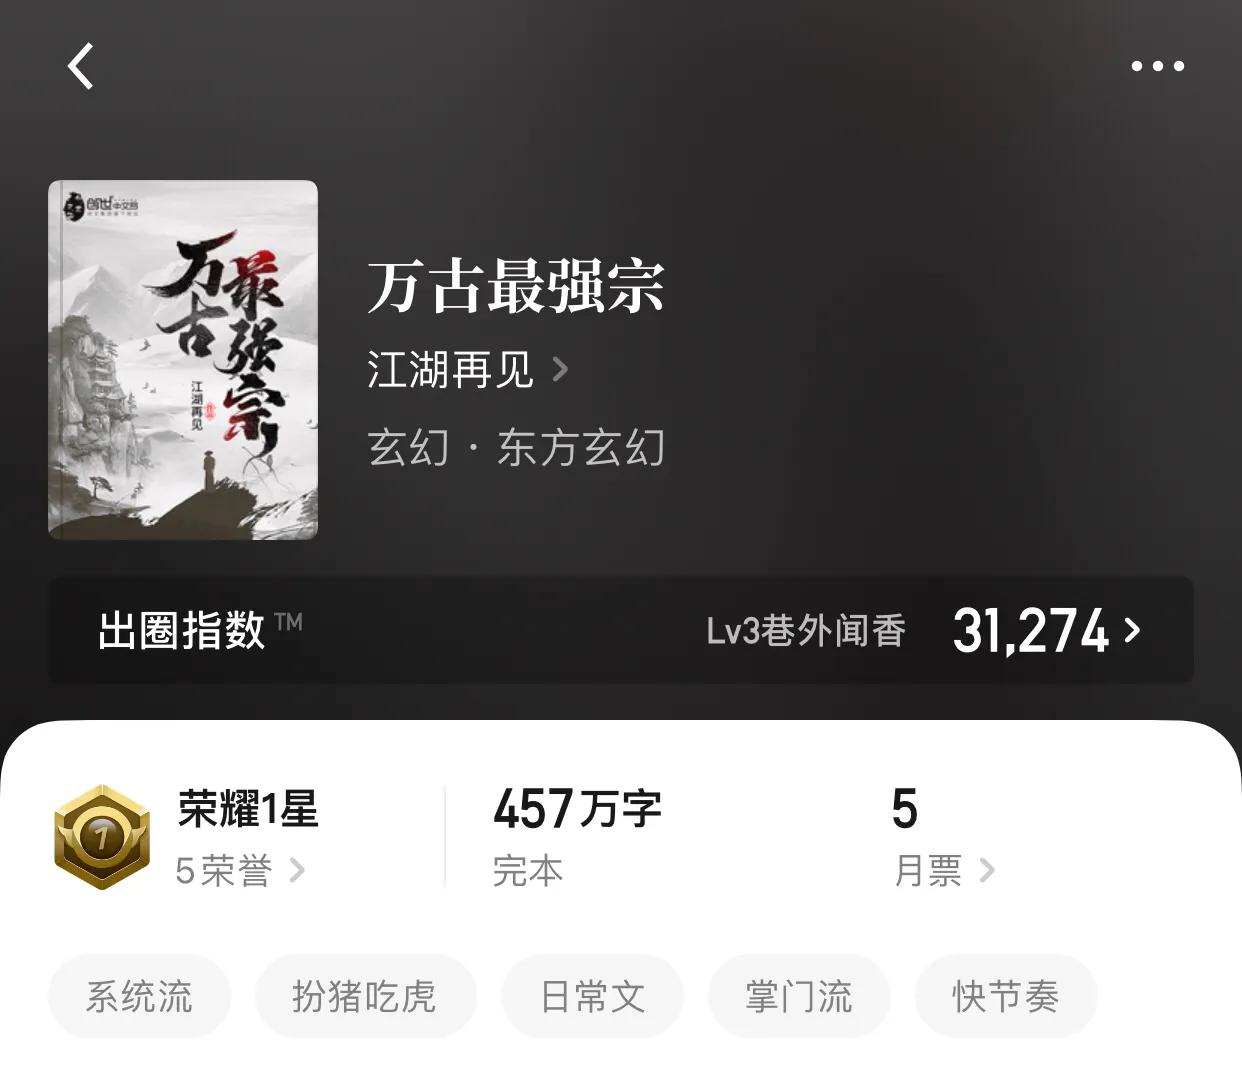This screenshot has width=1242, height=1069.
Task: Open the three-dot more options menu
Action: coord(1157,66)
